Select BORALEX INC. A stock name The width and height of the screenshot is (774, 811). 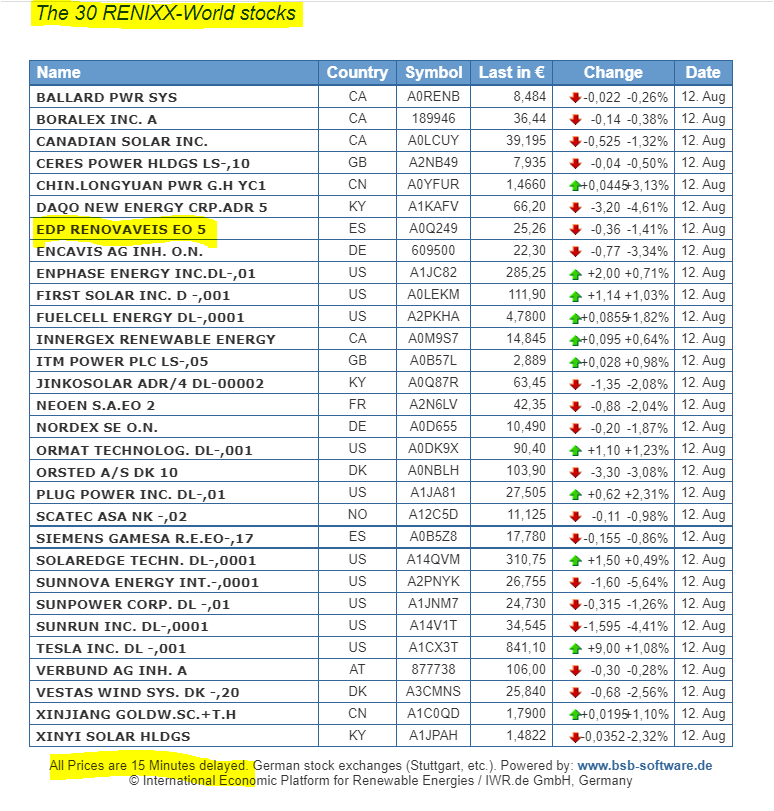coord(97,119)
